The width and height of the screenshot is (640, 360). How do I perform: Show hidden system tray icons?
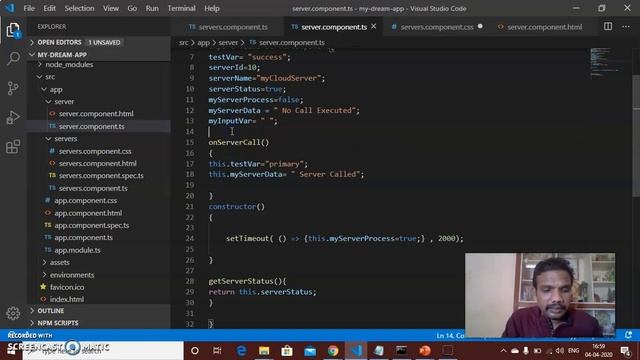503,351
